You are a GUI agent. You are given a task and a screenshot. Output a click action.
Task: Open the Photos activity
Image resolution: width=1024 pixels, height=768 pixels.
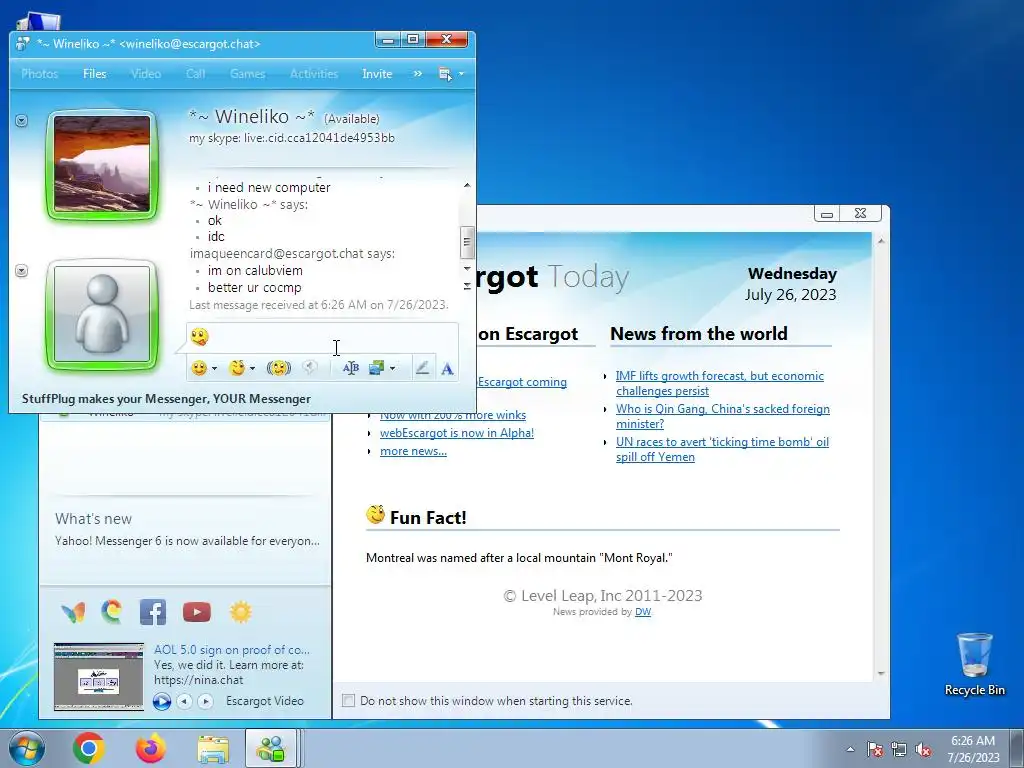[40, 74]
